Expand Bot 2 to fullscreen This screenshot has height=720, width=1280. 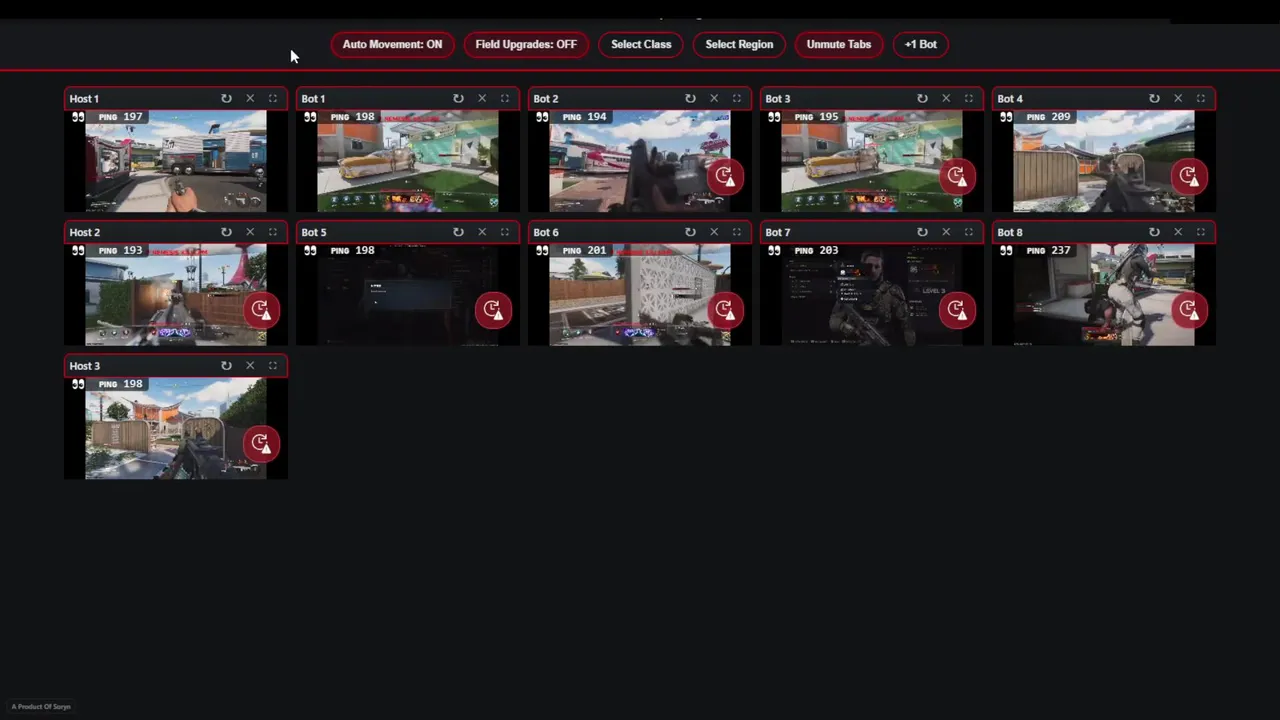(737, 99)
